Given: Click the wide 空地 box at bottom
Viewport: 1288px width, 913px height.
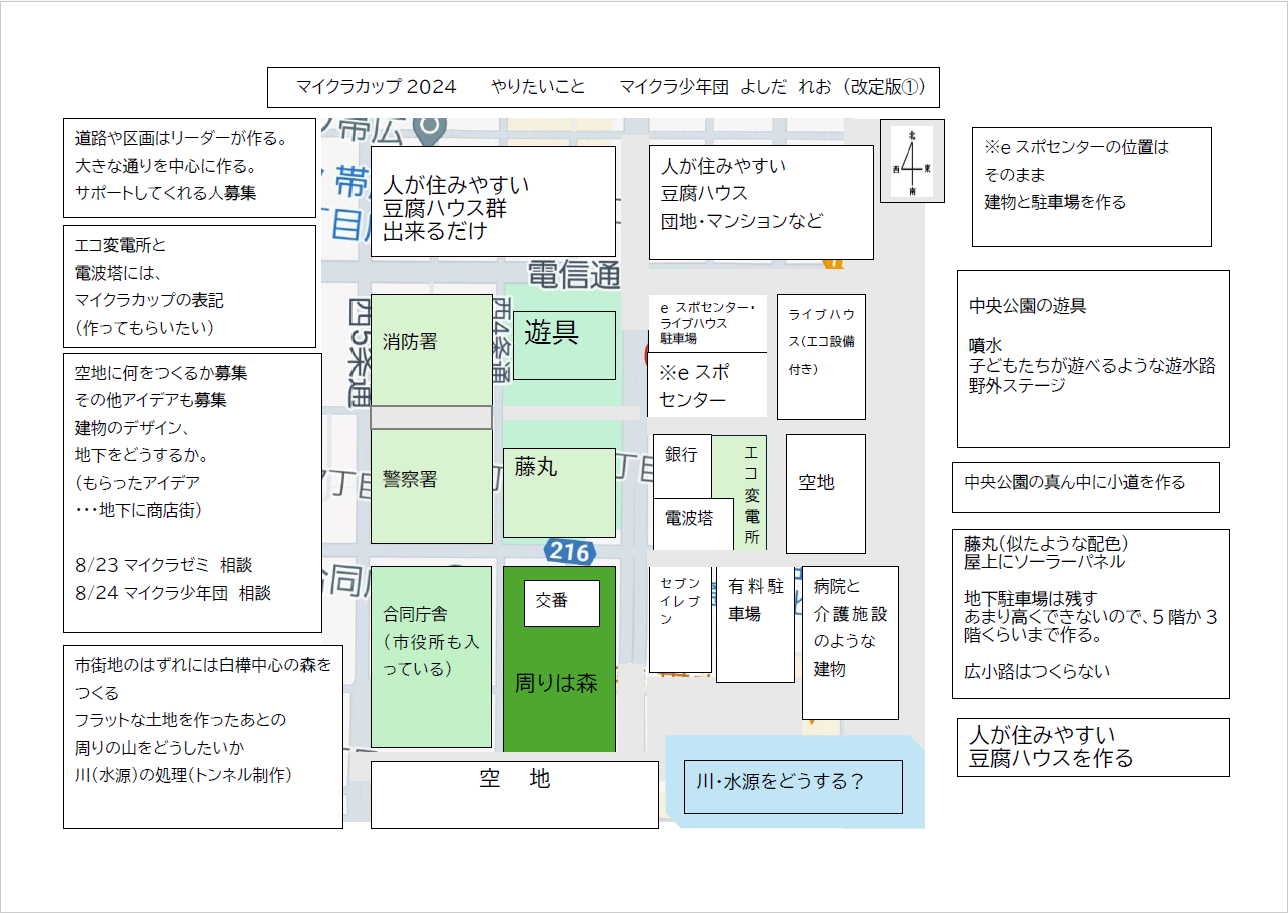Looking at the screenshot, I should point(515,795).
